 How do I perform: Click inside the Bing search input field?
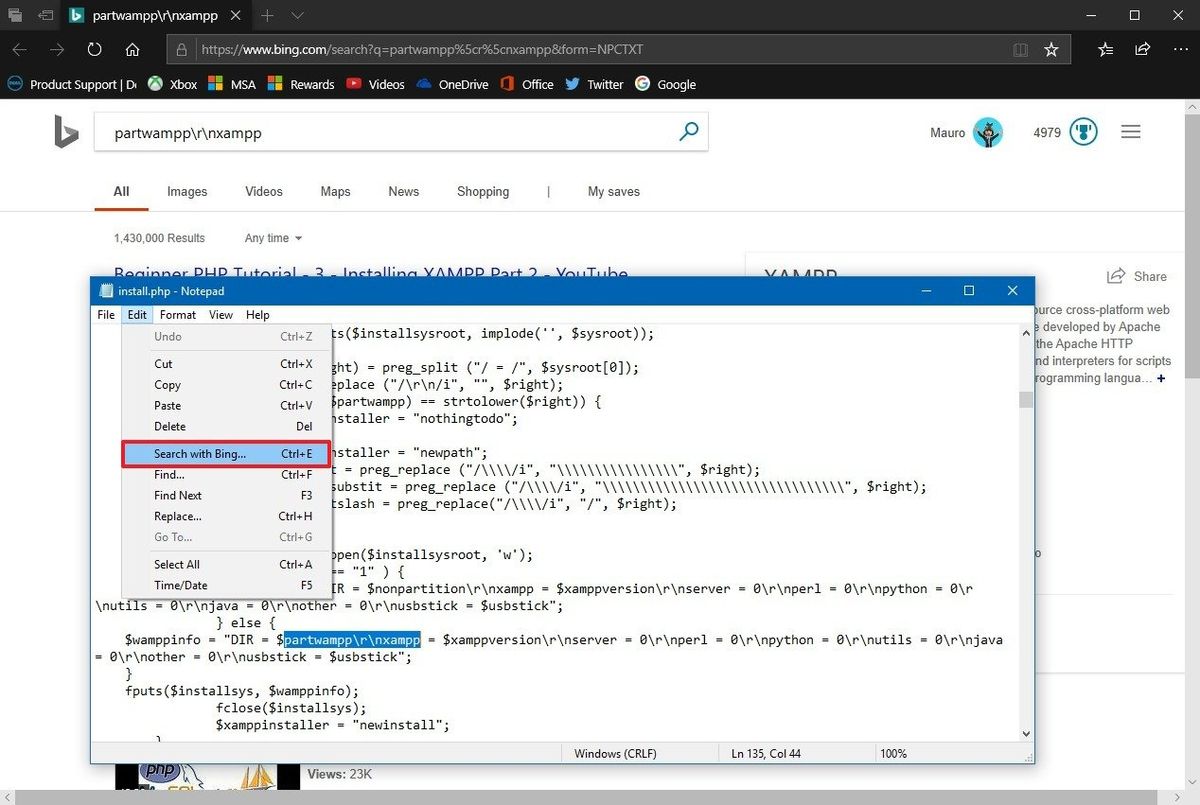coord(350,131)
